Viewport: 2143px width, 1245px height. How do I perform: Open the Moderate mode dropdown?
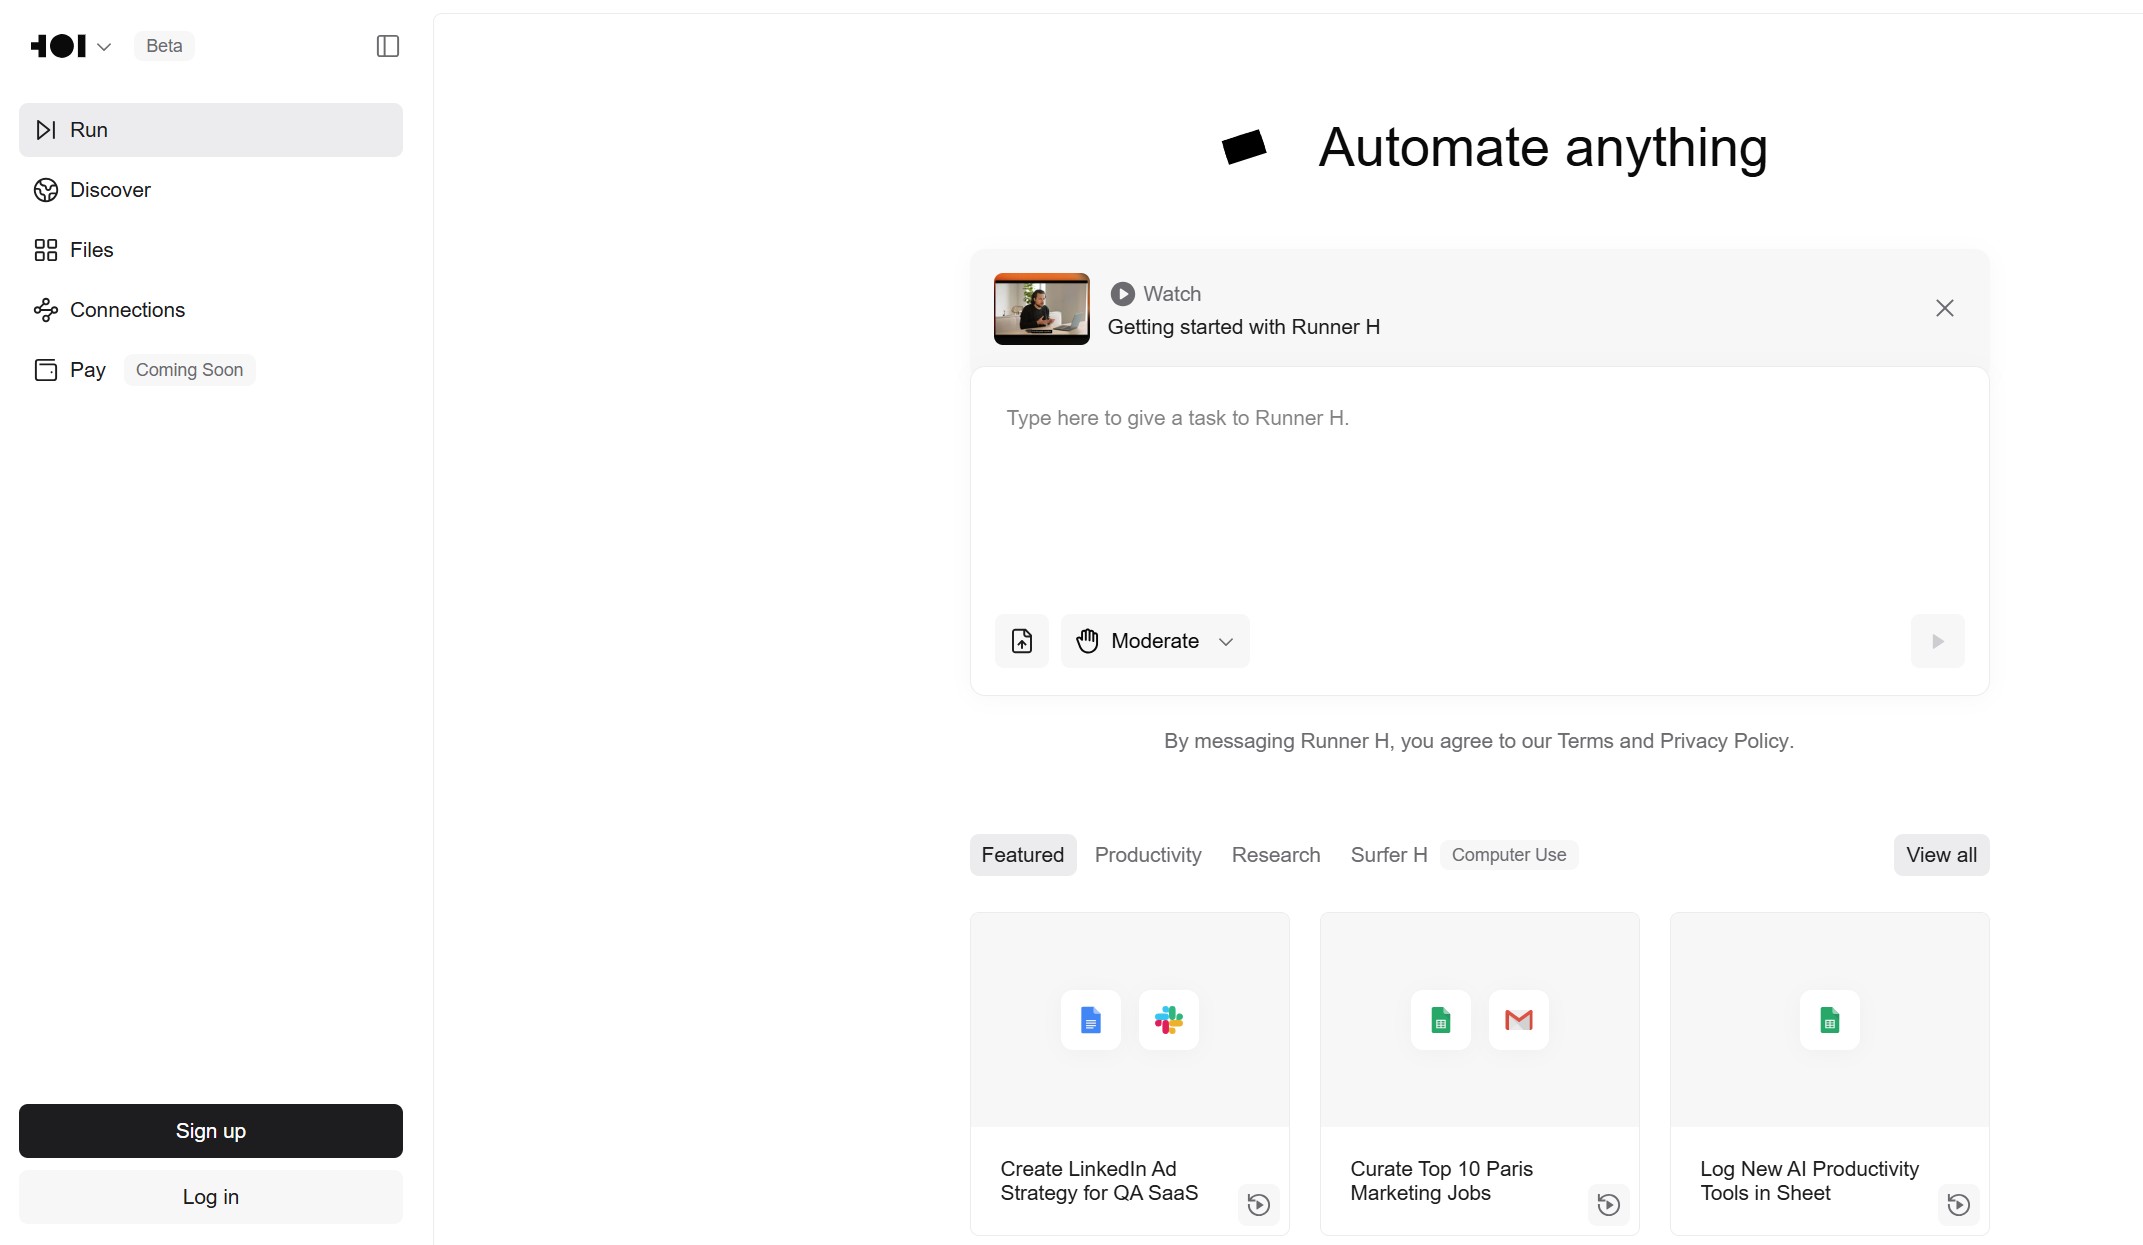[1156, 641]
